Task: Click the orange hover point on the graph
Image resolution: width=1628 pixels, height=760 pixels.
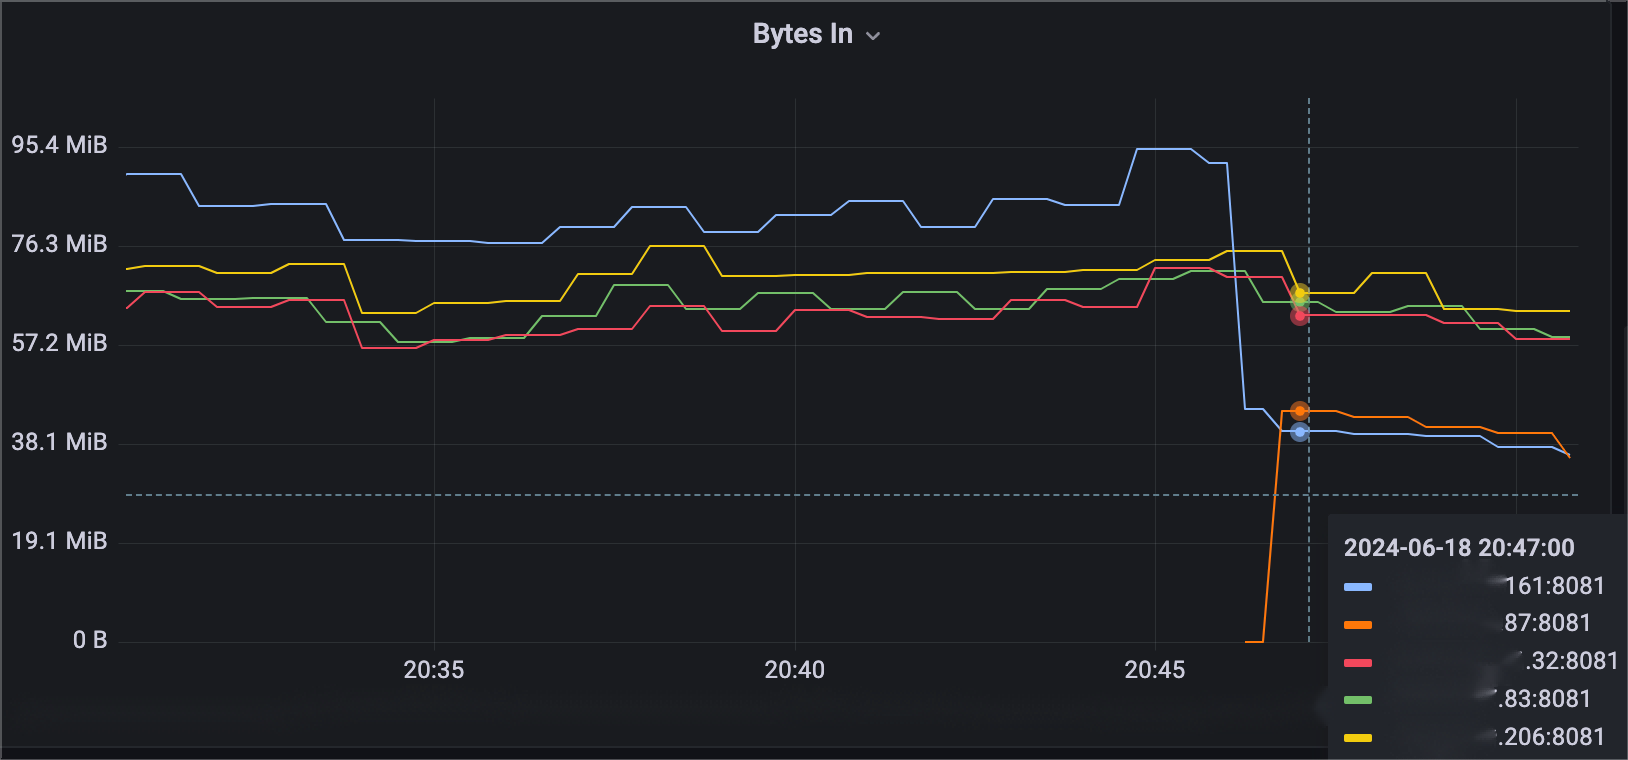Action: (1299, 411)
